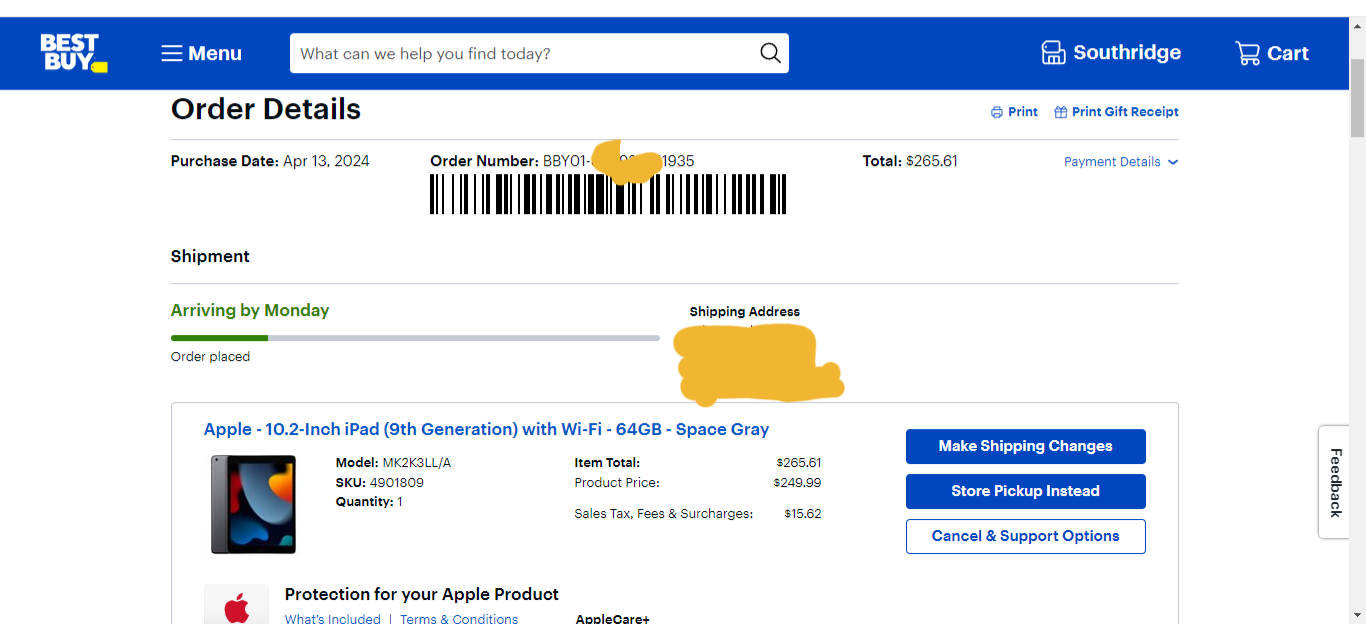The width and height of the screenshot is (1366, 624).
Task: Click the Apple logo icon
Action: click(x=237, y=607)
